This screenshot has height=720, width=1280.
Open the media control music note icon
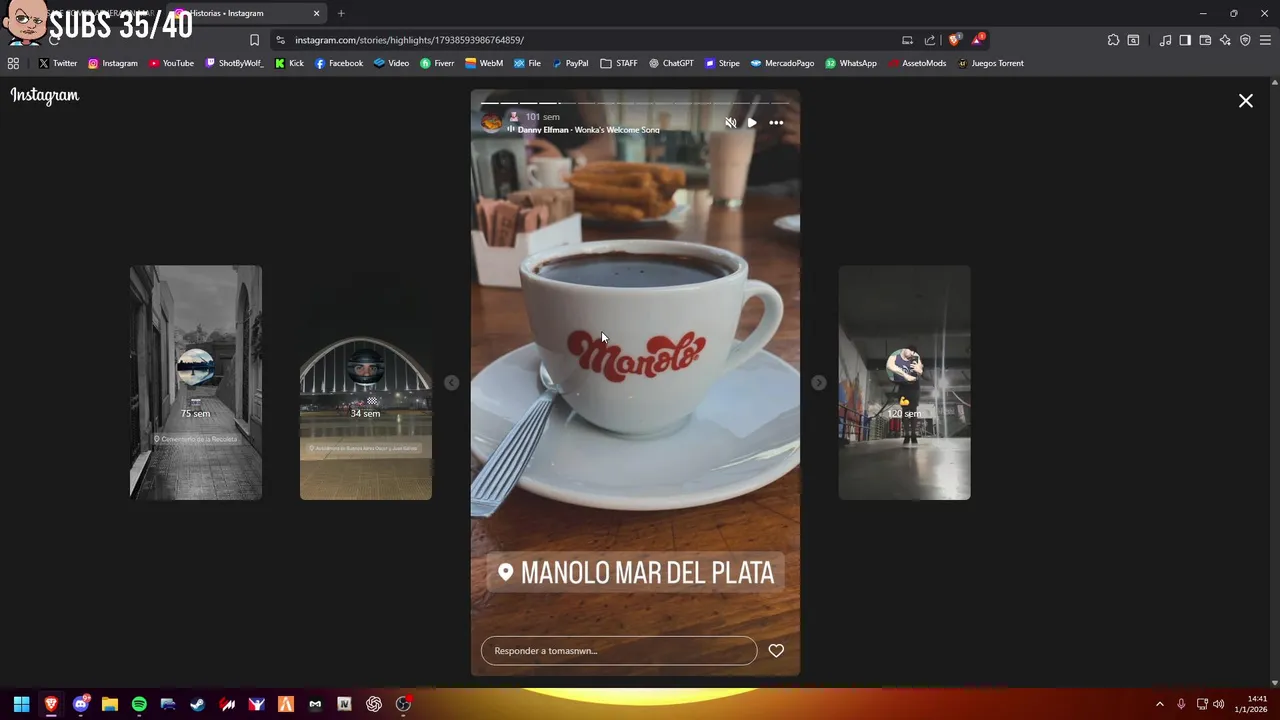click(1165, 40)
